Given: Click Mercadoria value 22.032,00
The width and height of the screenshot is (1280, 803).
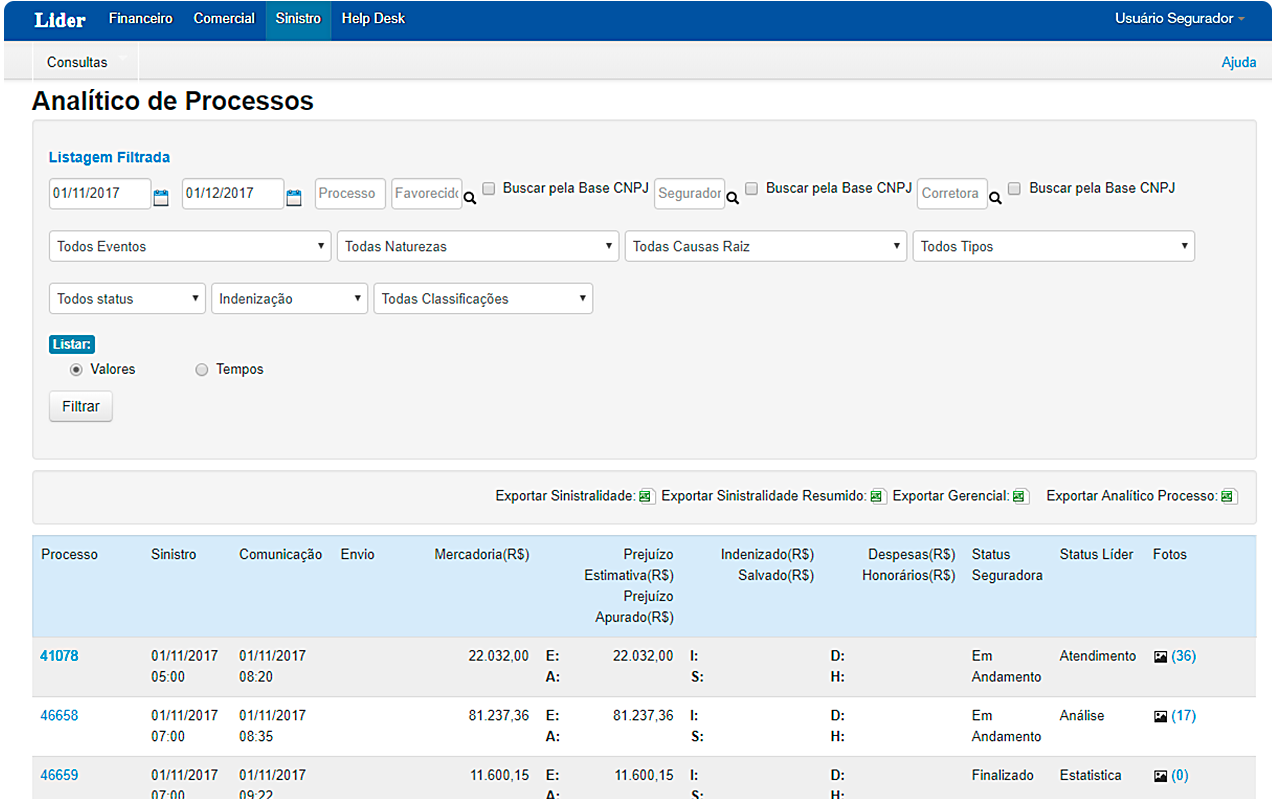Looking at the screenshot, I should pyautogui.click(x=499, y=656).
